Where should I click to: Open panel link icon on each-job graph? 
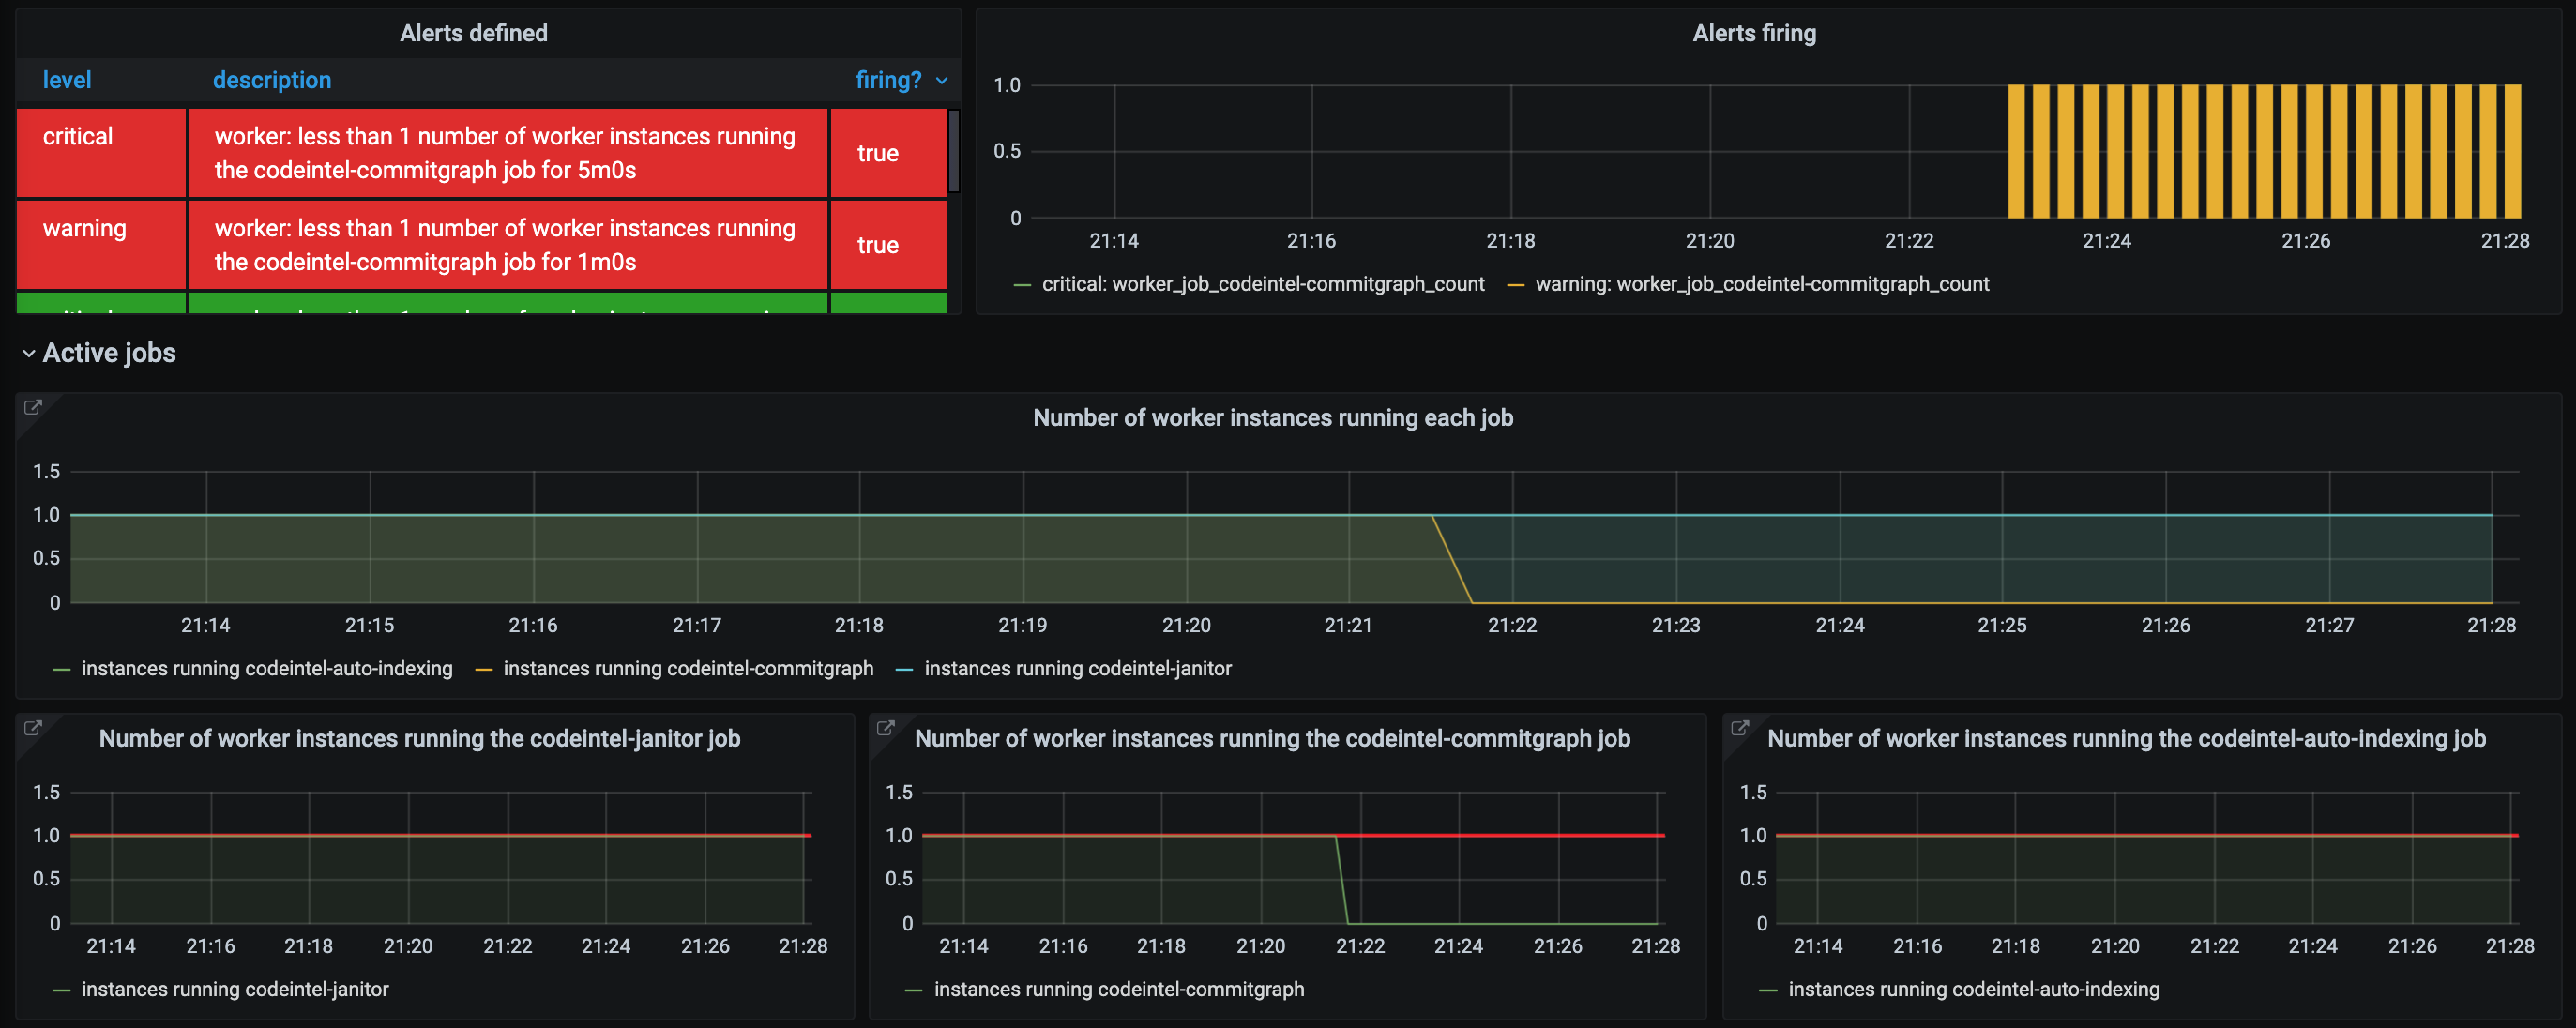click(x=33, y=407)
